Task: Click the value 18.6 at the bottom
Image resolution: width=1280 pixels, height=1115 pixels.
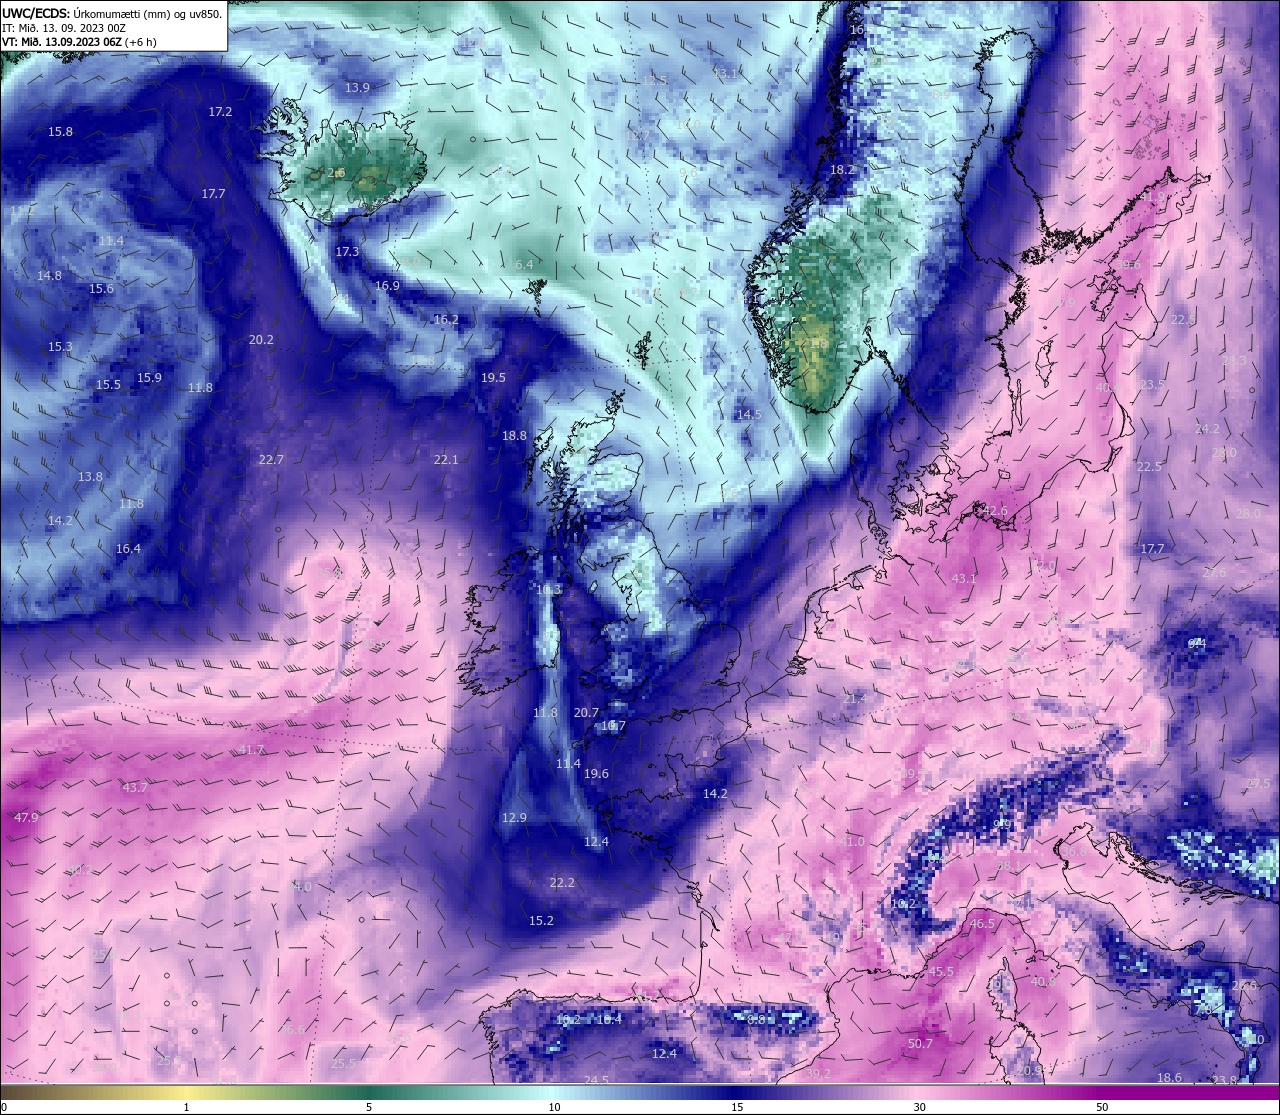Action: pos(1169,1078)
